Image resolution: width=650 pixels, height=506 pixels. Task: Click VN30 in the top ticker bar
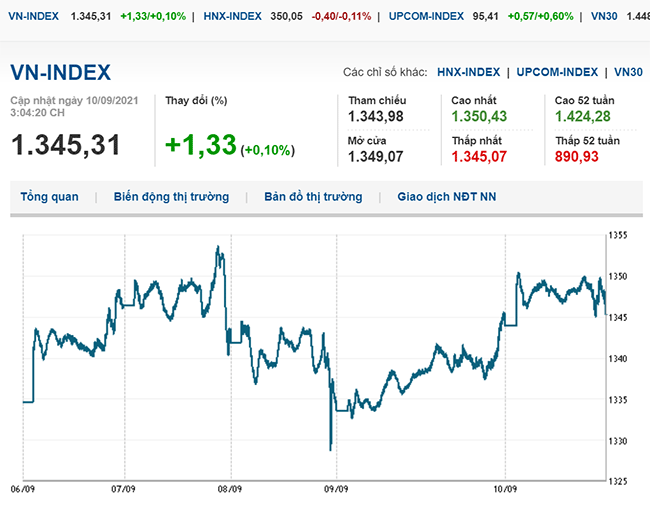(604, 17)
